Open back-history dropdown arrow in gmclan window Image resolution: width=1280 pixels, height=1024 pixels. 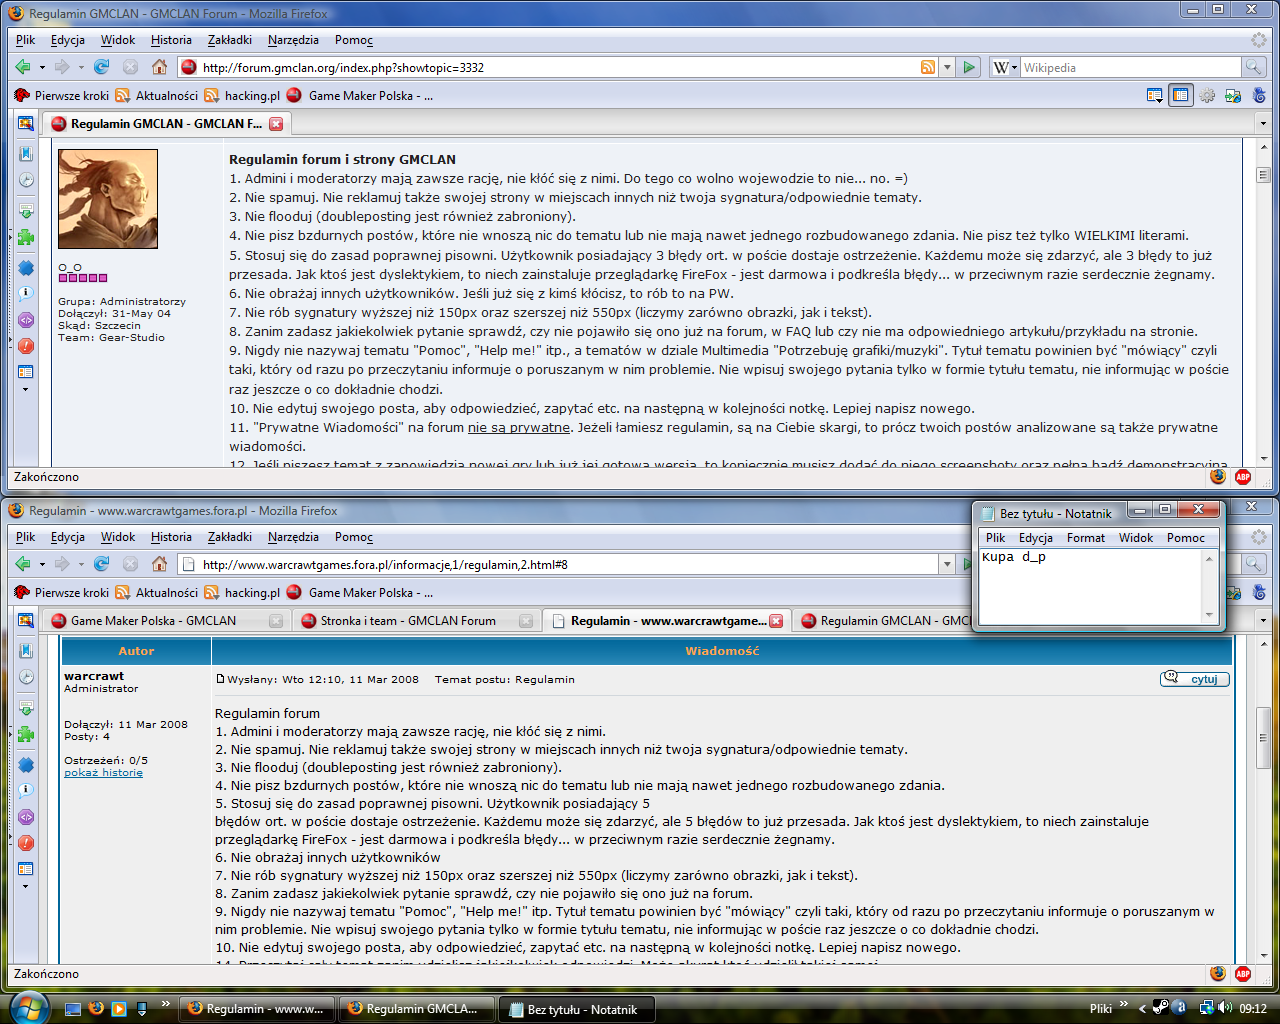42,67
